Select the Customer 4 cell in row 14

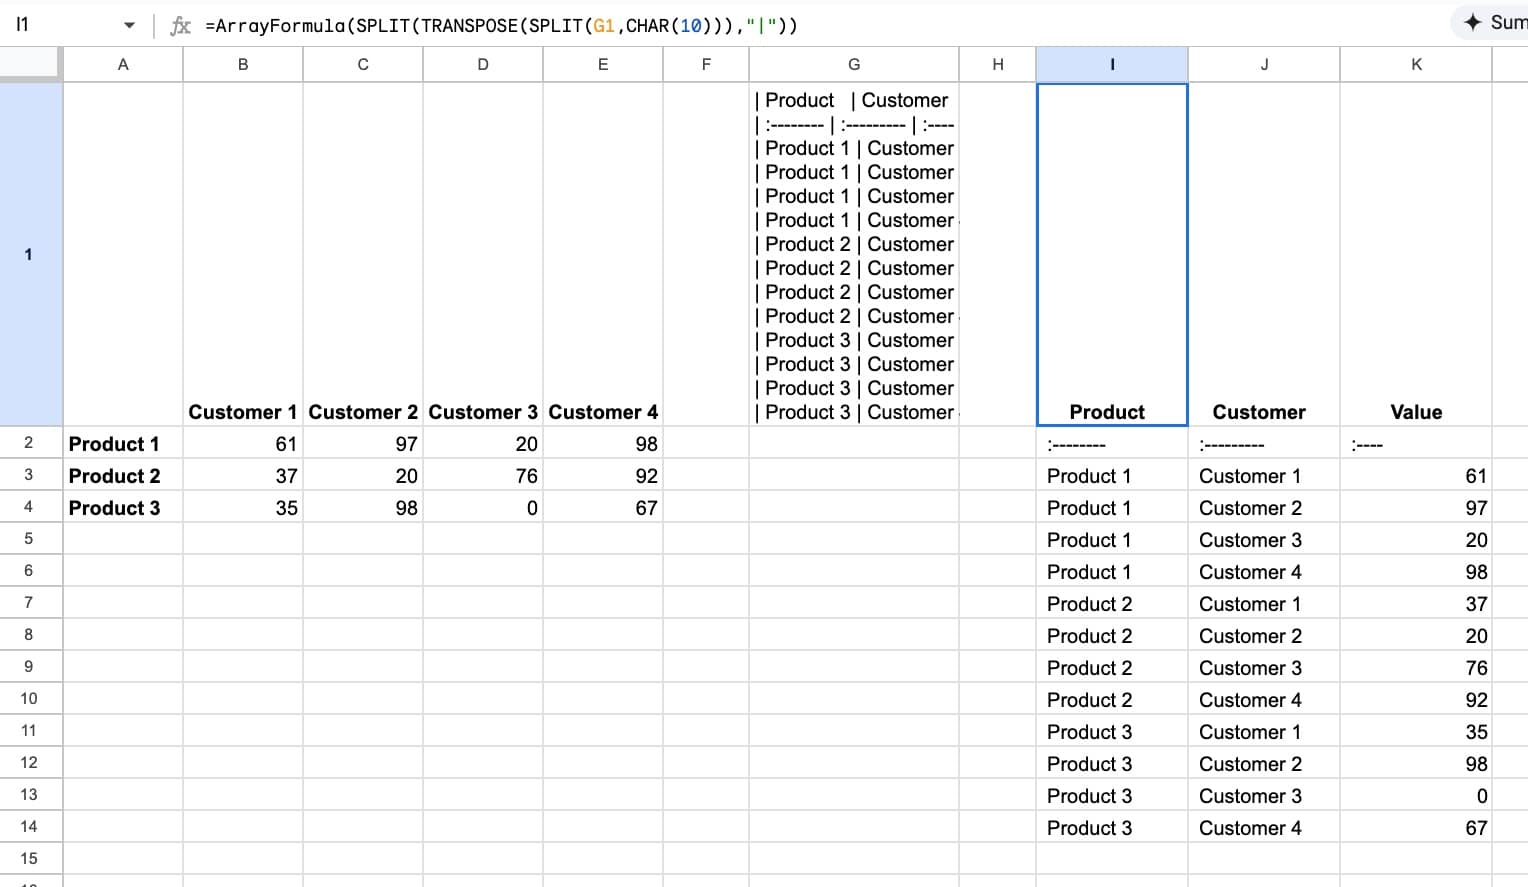(1263, 827)
